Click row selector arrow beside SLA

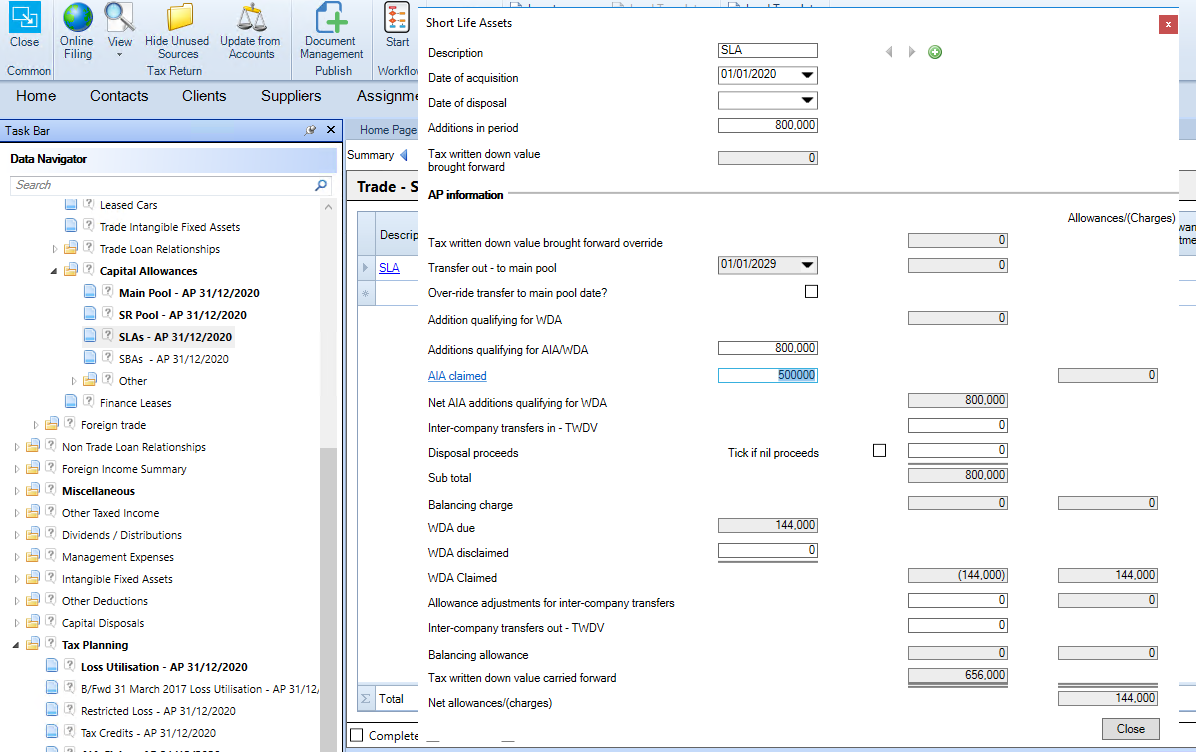click(x=366, y=268)
